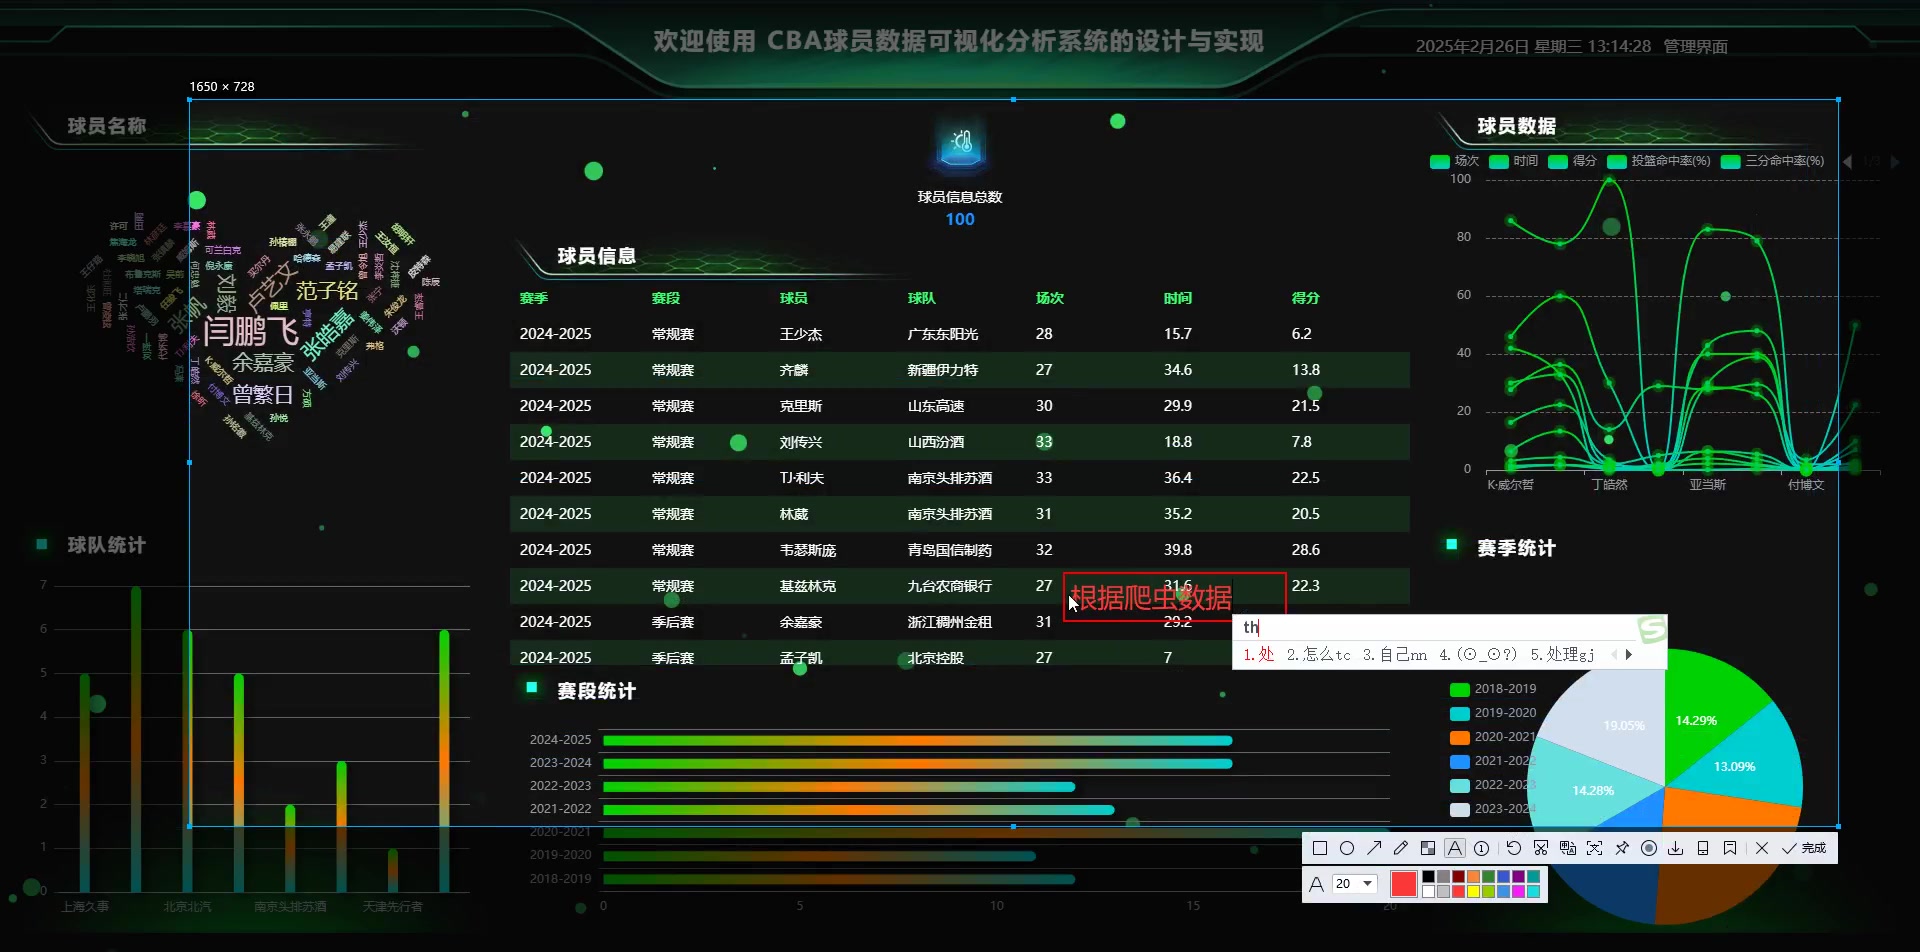Select the rectangle annotation tool
Viewport: 1920px width, 952px height.
tap(1320, 848)
